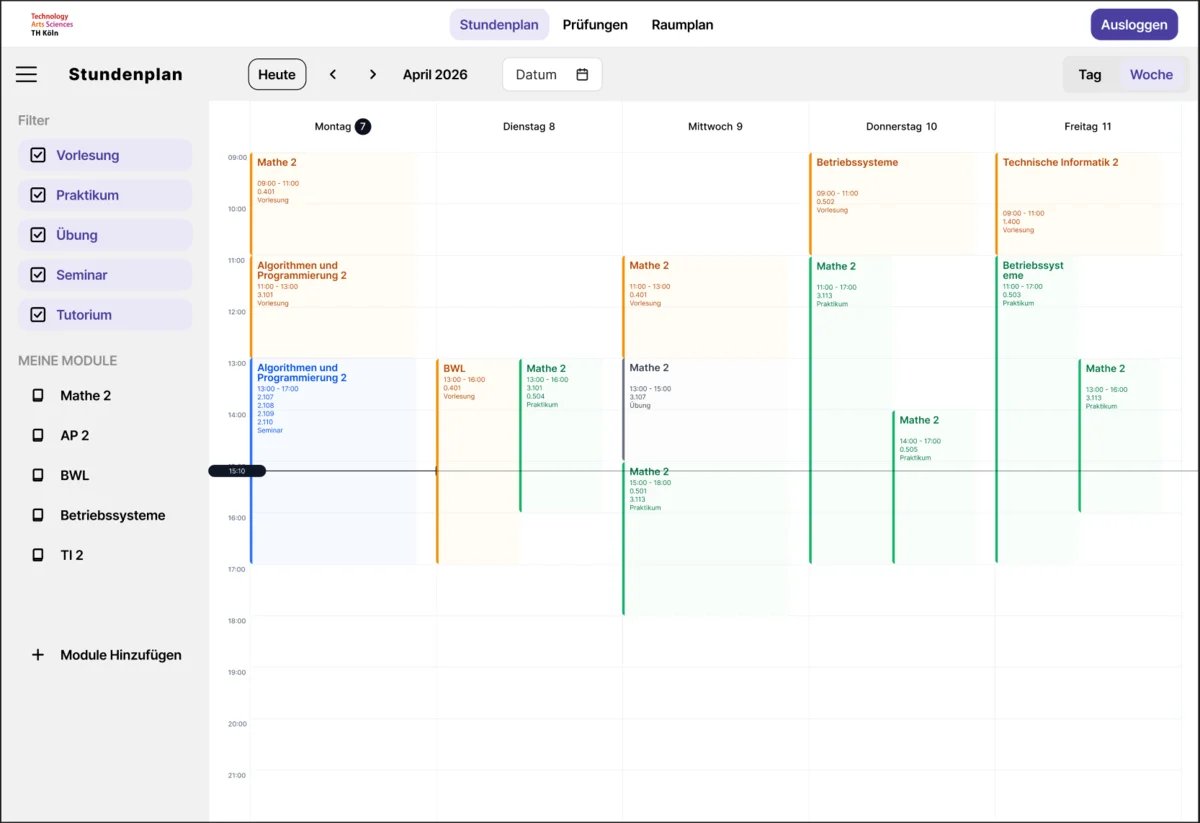Switch to the Raumplan tab
1200x823 pixels.
[x=682, y=25]
